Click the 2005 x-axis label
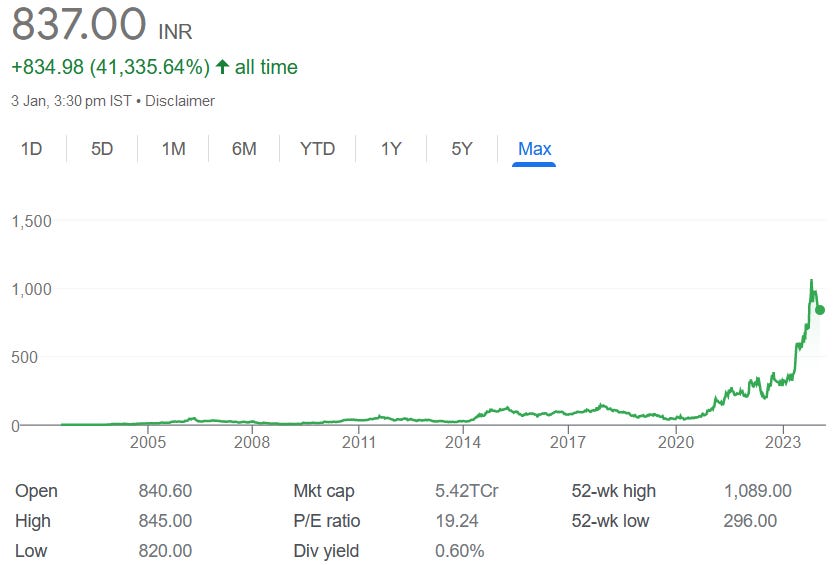 tap(148, 442)
